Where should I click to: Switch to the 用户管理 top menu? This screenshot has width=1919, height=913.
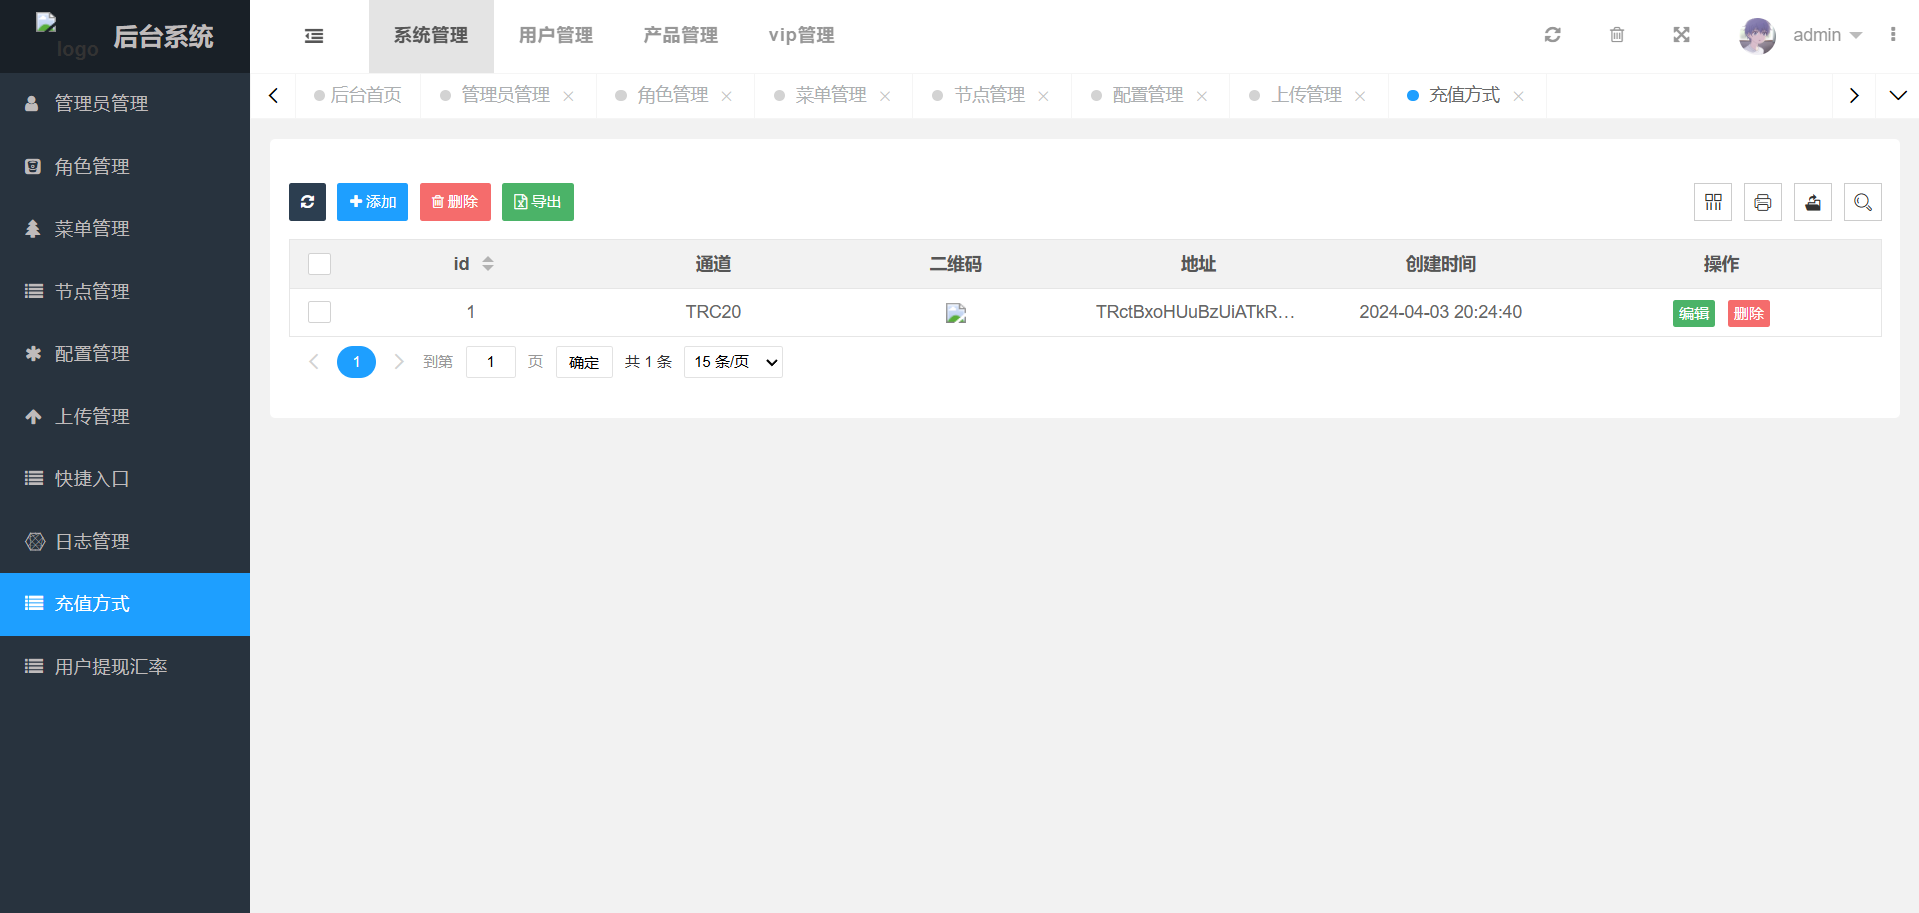[x=555, y=36]
